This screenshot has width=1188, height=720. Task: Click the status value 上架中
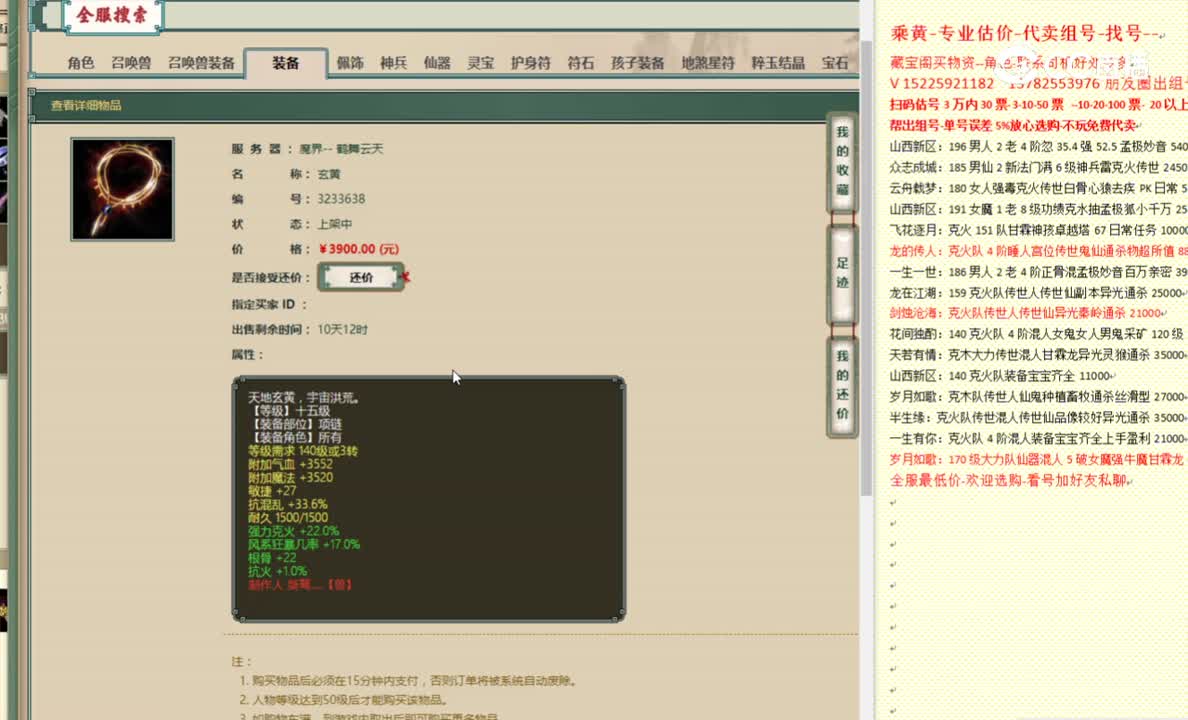point(335,224)
